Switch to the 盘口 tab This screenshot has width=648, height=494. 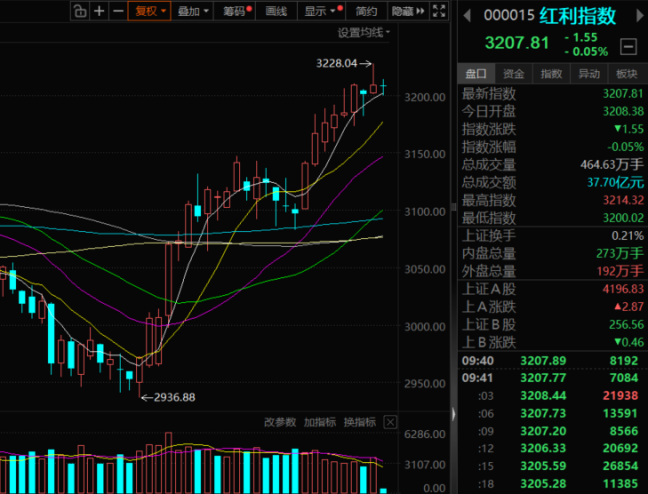[x=476, y=74]
